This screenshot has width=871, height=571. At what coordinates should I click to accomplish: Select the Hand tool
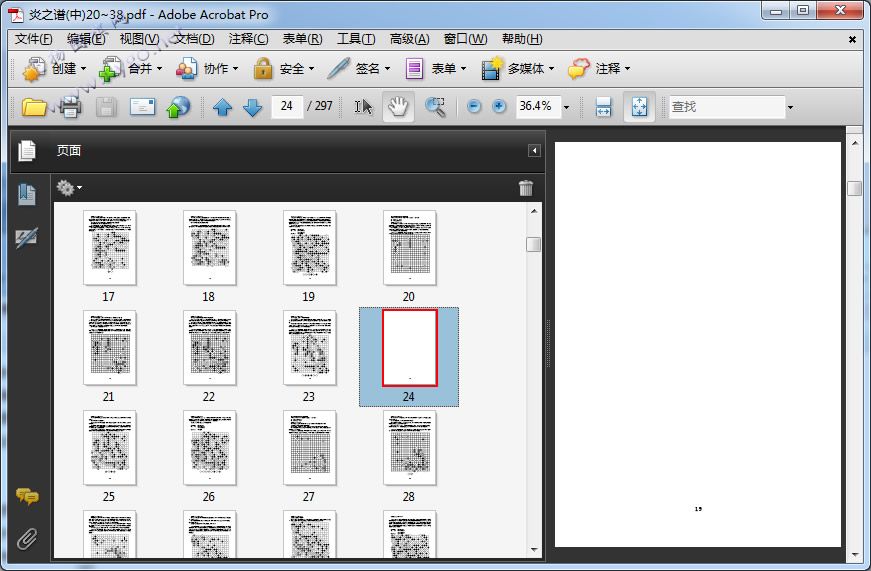(x=398, y=107)
